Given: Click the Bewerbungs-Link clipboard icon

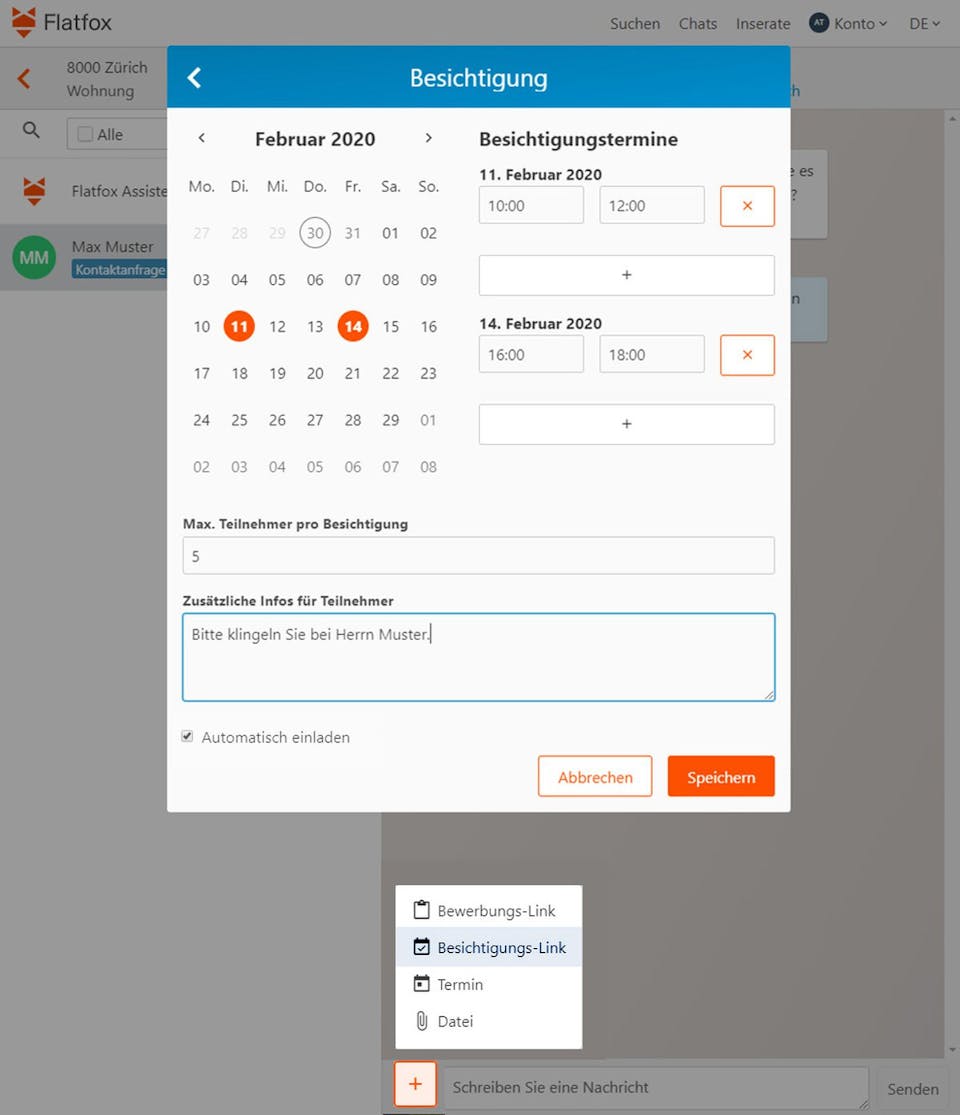Looking at the screenshot, I should pos(420,909).
